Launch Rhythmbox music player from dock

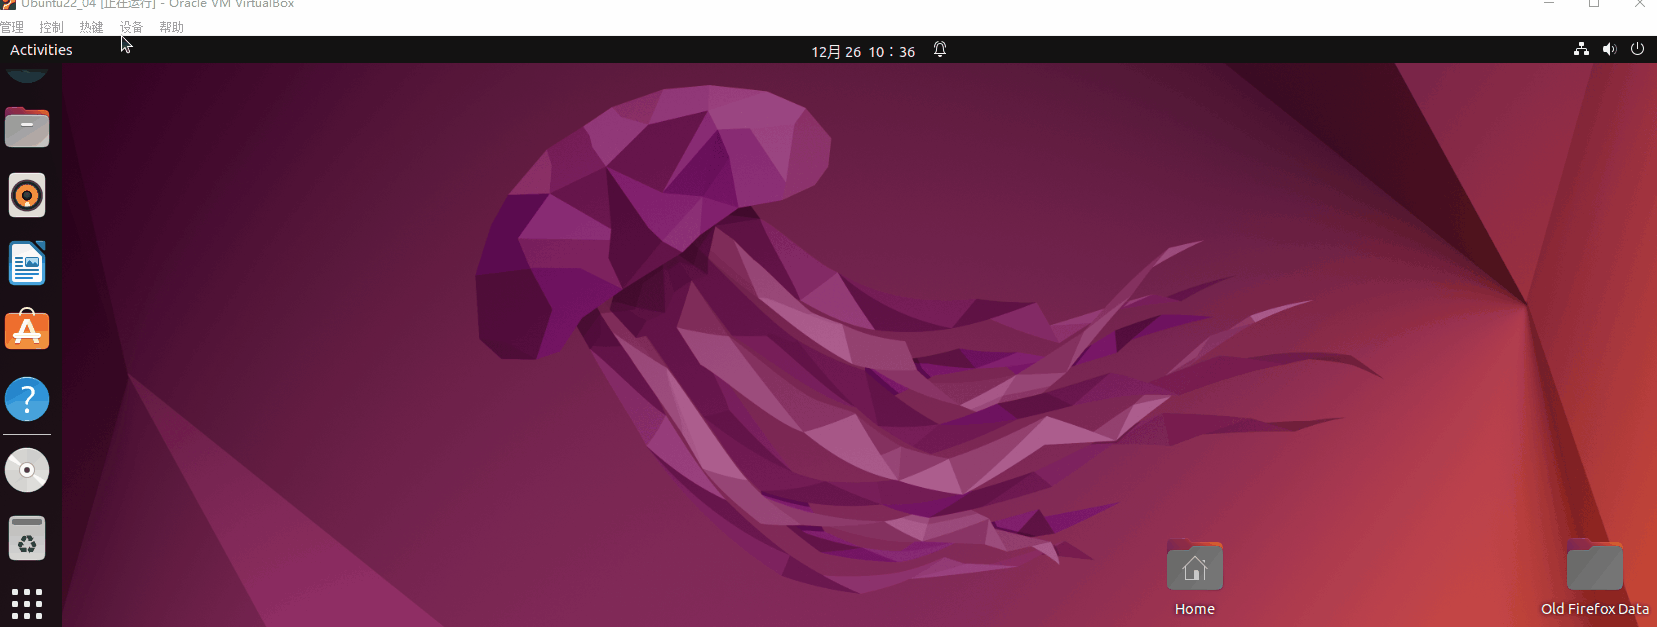click(x=27, y=195)
